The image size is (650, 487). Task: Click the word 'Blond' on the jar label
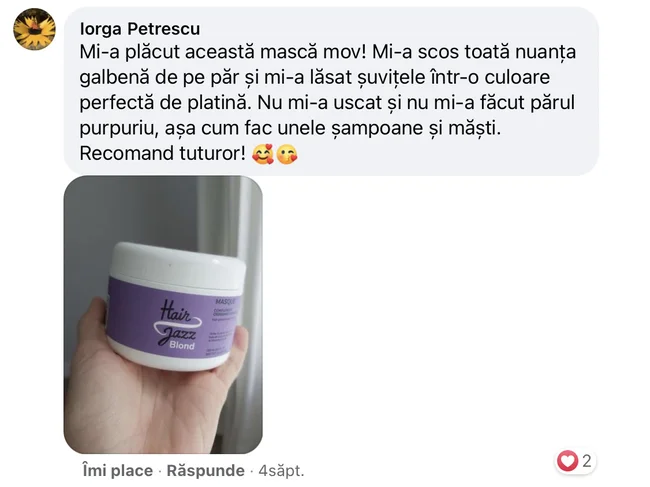182,345
